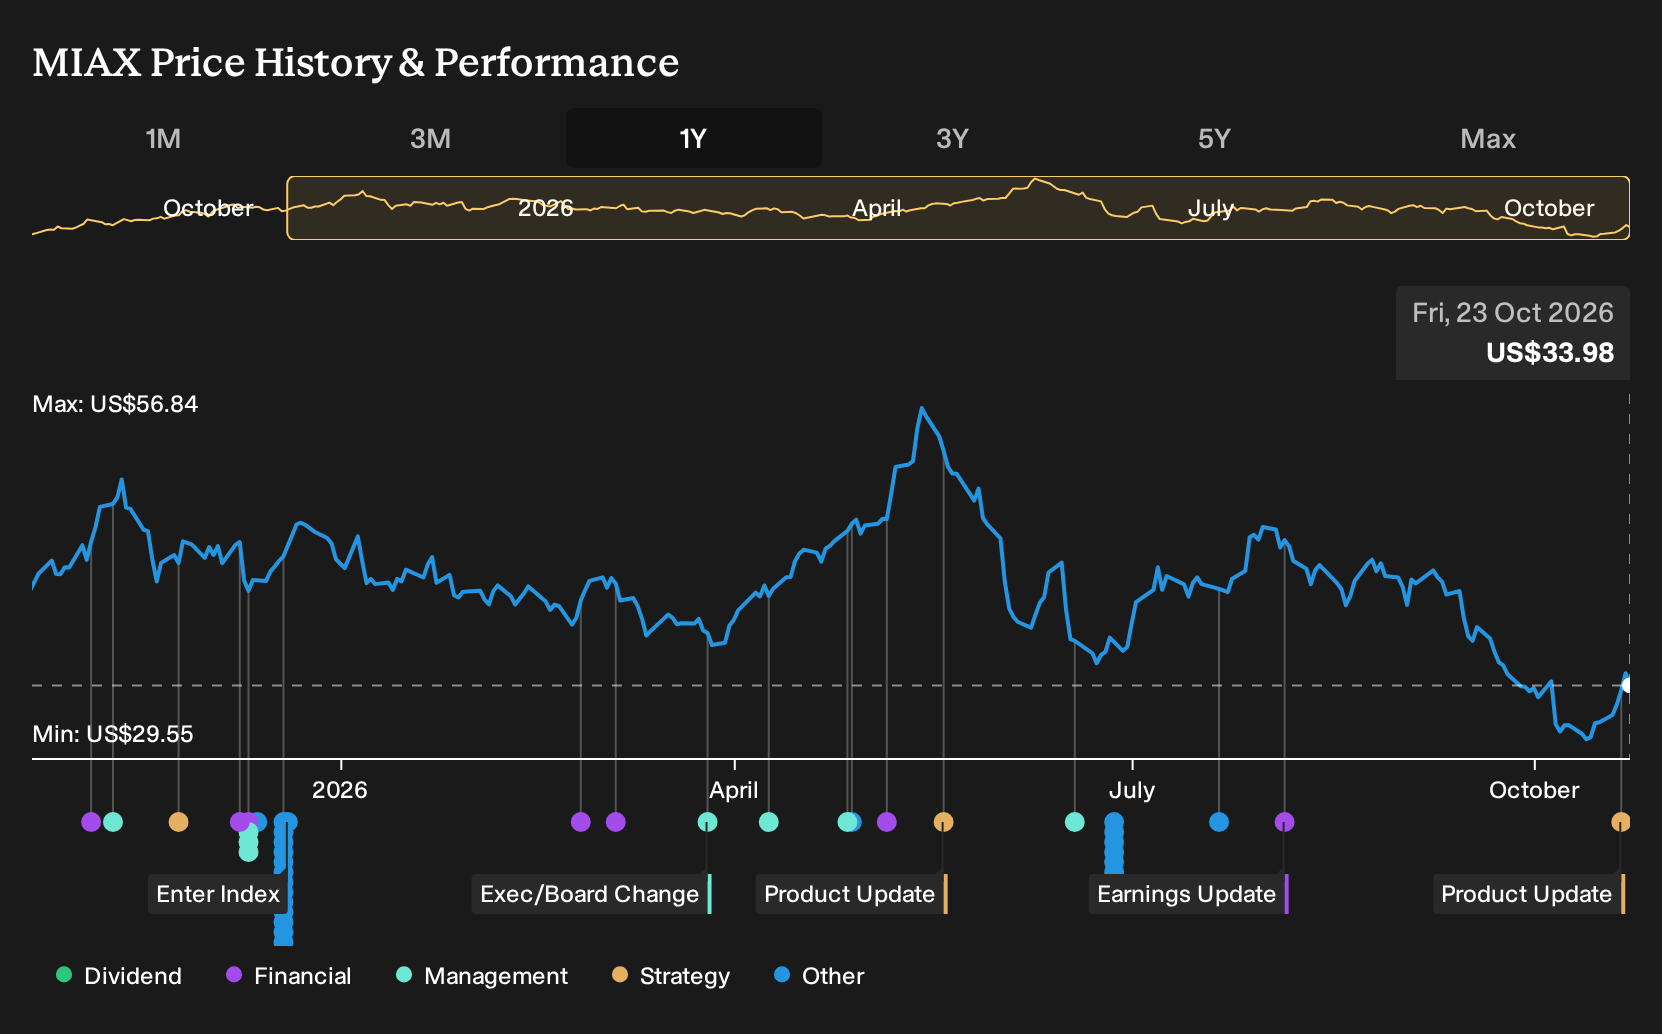The width and height of the screenshot is (1662, 1034).
Task: Open the Product Update label after April
Action: (x=851, y=894)
